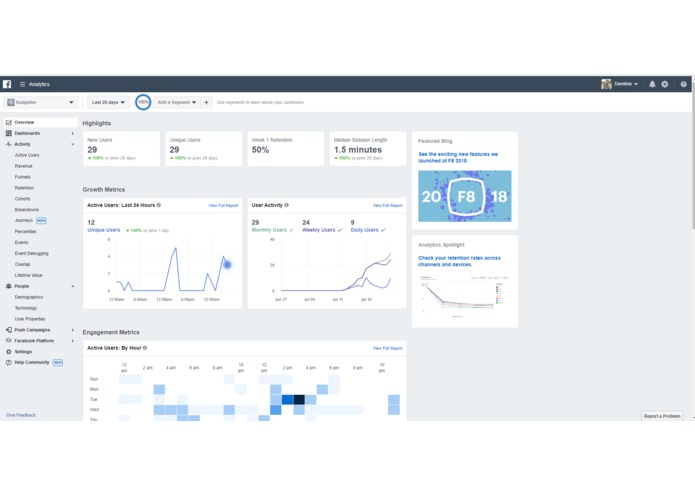The height and width of the screenshot is (494, 695).
Task: Click info icon beside Active Users: Last 24 Hours
Action: pyautogui.click(x=159, y=205)
